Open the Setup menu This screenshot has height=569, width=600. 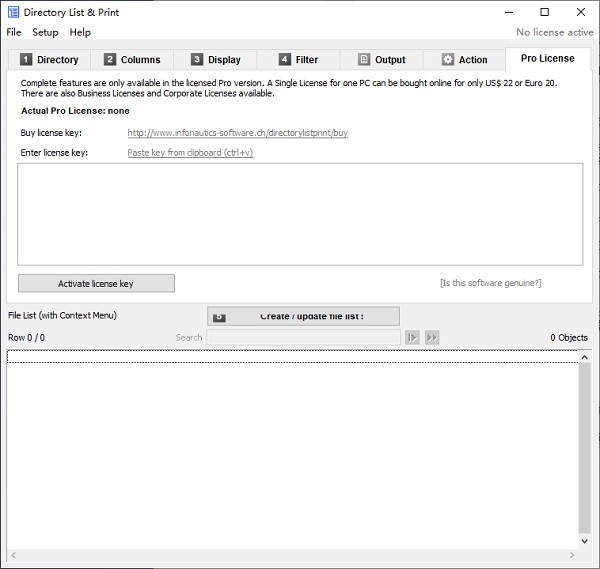coord(45,32)
